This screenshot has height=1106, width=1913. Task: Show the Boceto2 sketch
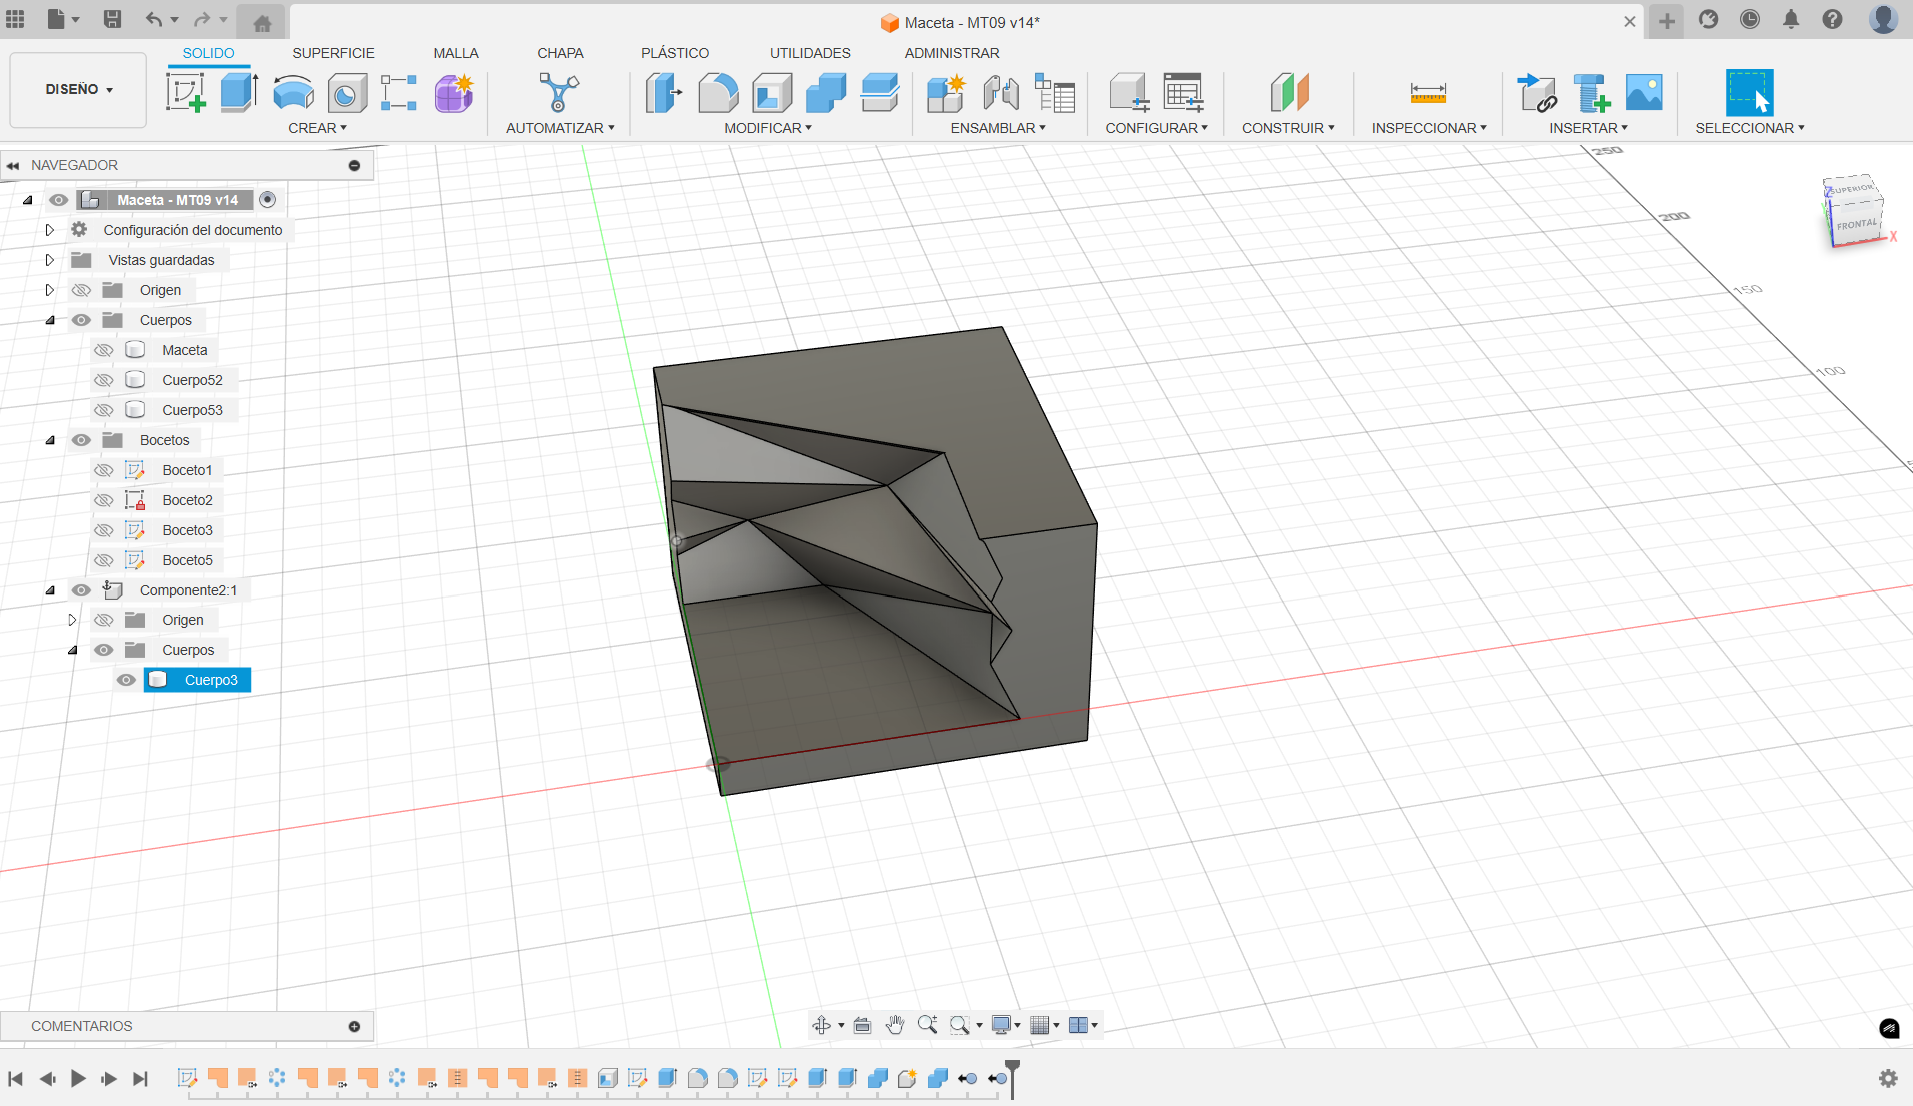103,500
